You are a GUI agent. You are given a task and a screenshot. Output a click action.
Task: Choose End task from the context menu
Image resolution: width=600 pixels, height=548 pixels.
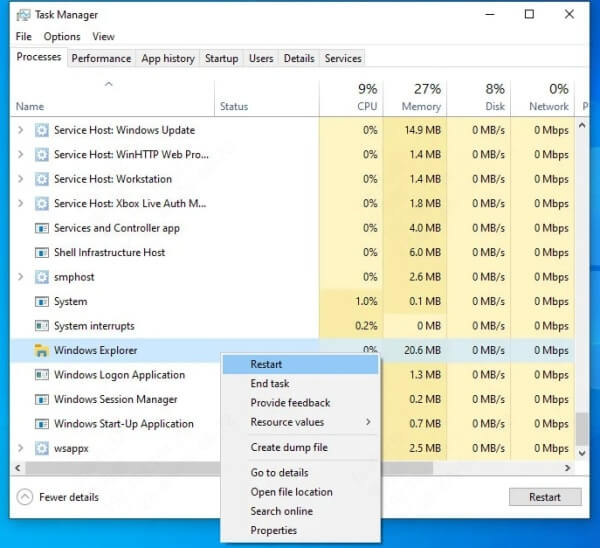click(301, 383)
